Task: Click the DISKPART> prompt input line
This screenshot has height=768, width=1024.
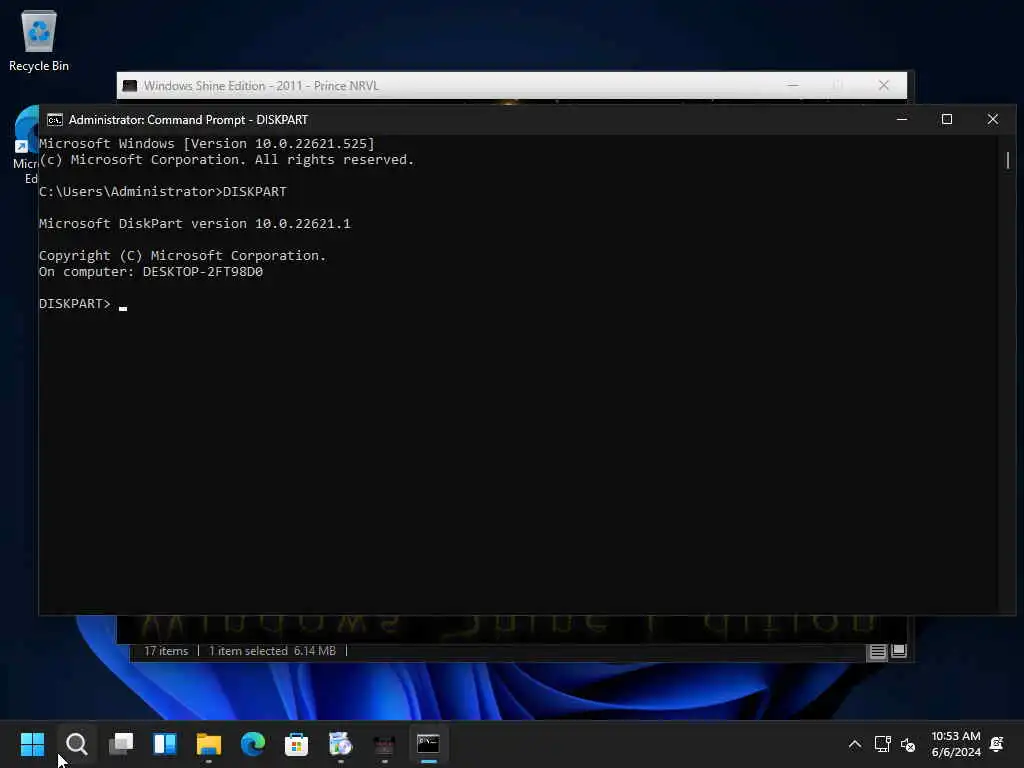Action: tap(83, 304)
